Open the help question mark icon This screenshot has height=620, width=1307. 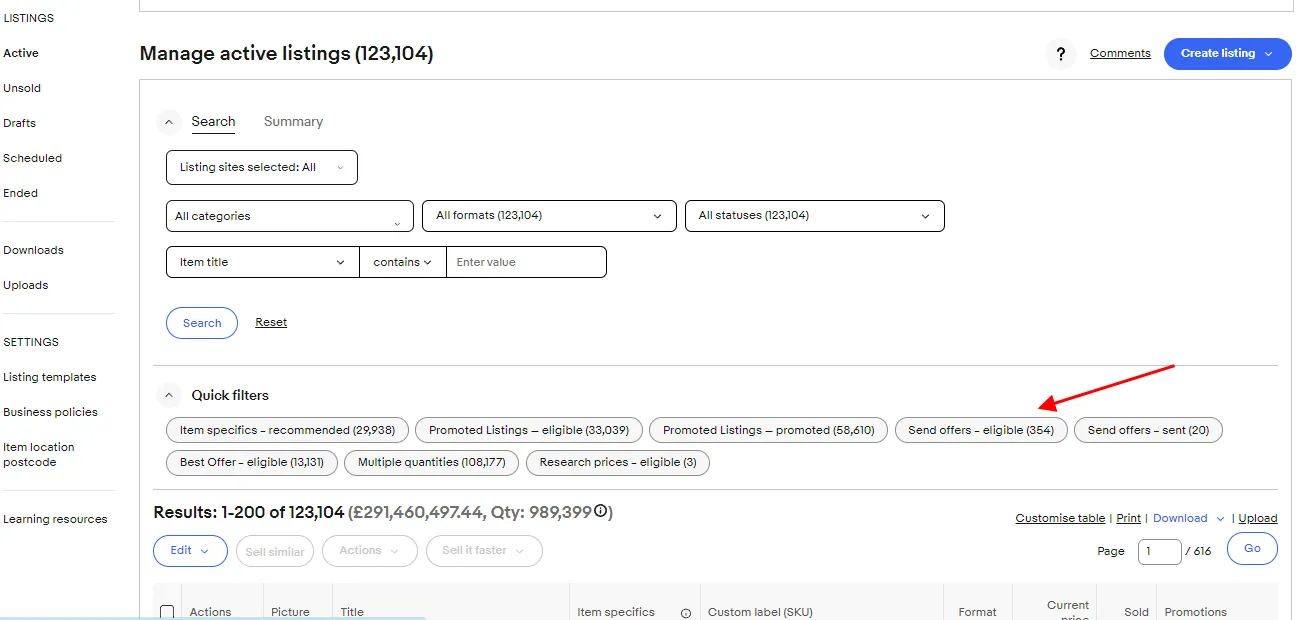click(x=1061, y=54)
